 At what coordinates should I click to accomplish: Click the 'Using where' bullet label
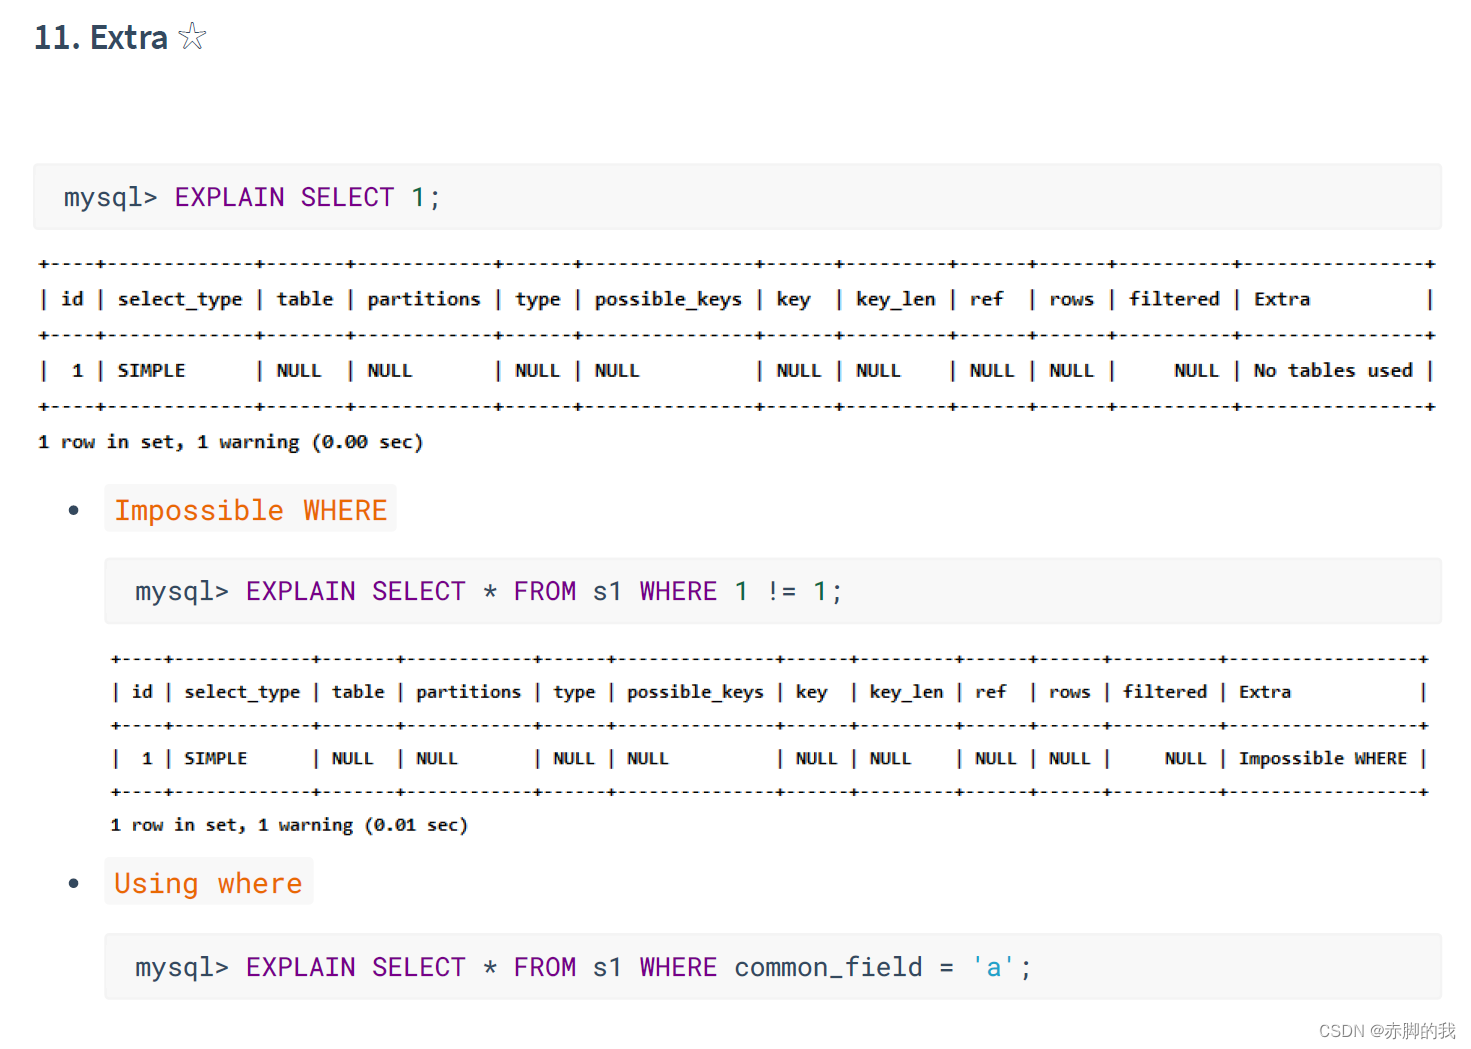(x=208, y=883)
